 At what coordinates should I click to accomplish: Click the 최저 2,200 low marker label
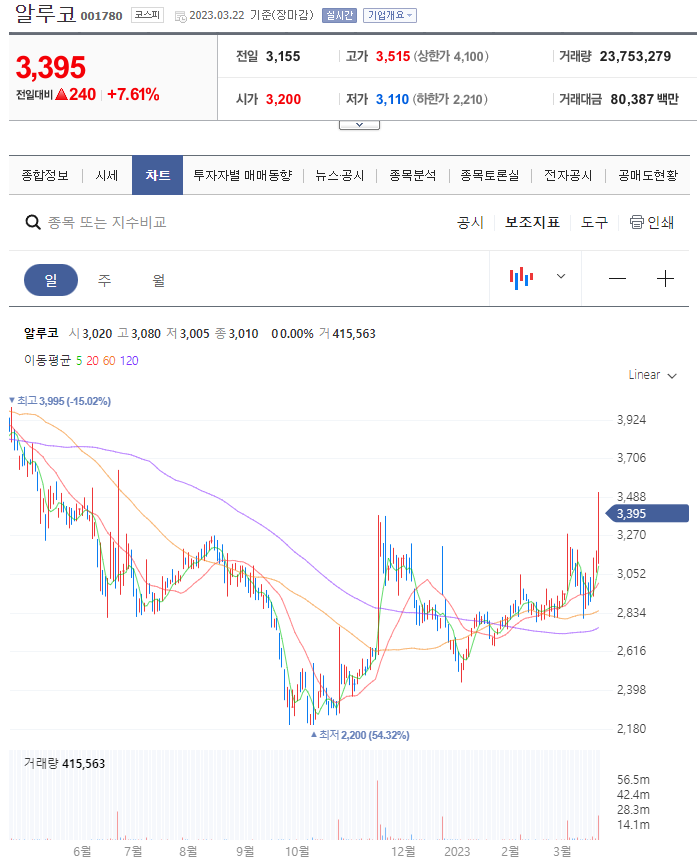click(x=360, y=735)
